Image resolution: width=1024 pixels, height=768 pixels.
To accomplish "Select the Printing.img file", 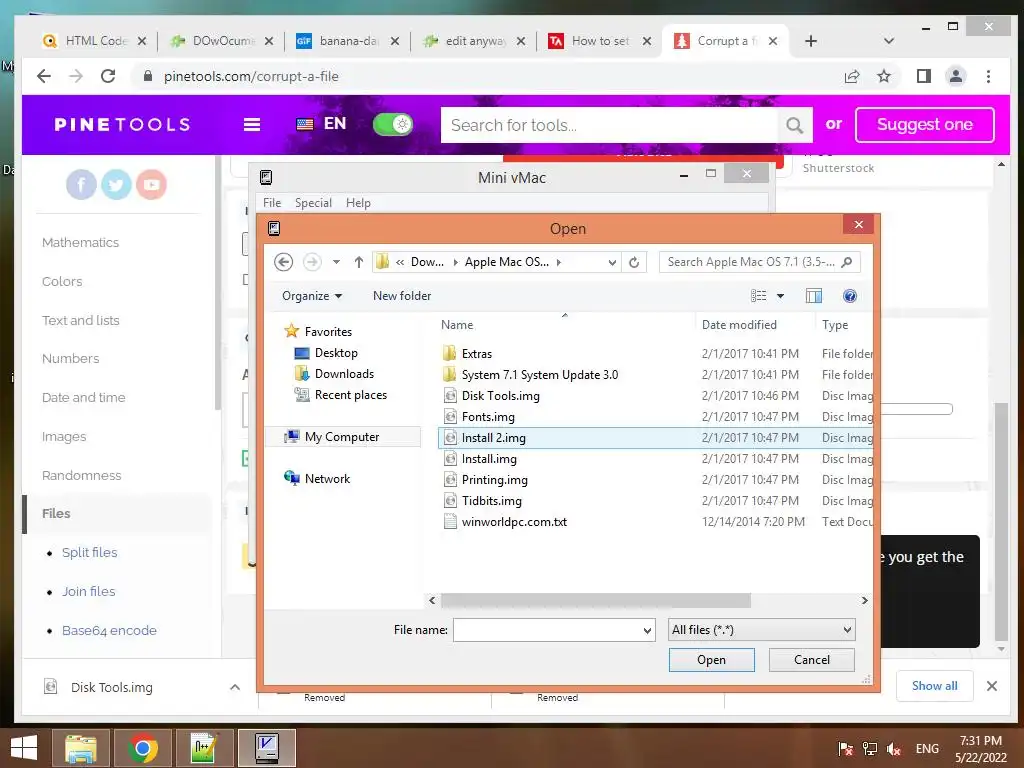I will point(494,479).
